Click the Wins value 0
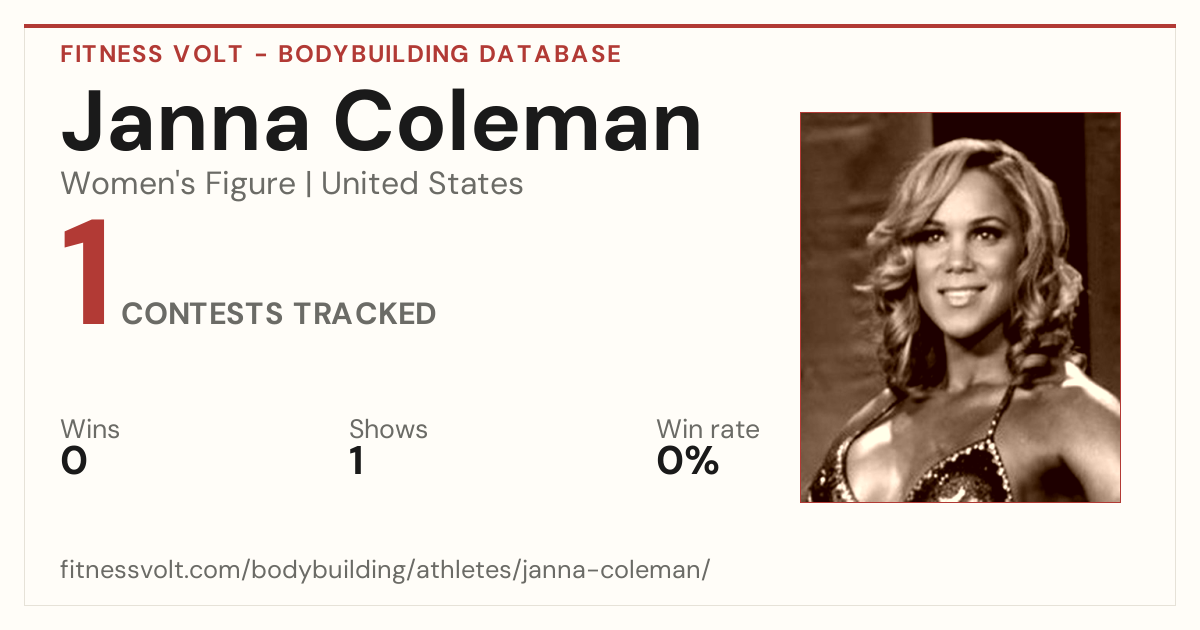This screenshot has width=1200, height=630. pos(74,461)
